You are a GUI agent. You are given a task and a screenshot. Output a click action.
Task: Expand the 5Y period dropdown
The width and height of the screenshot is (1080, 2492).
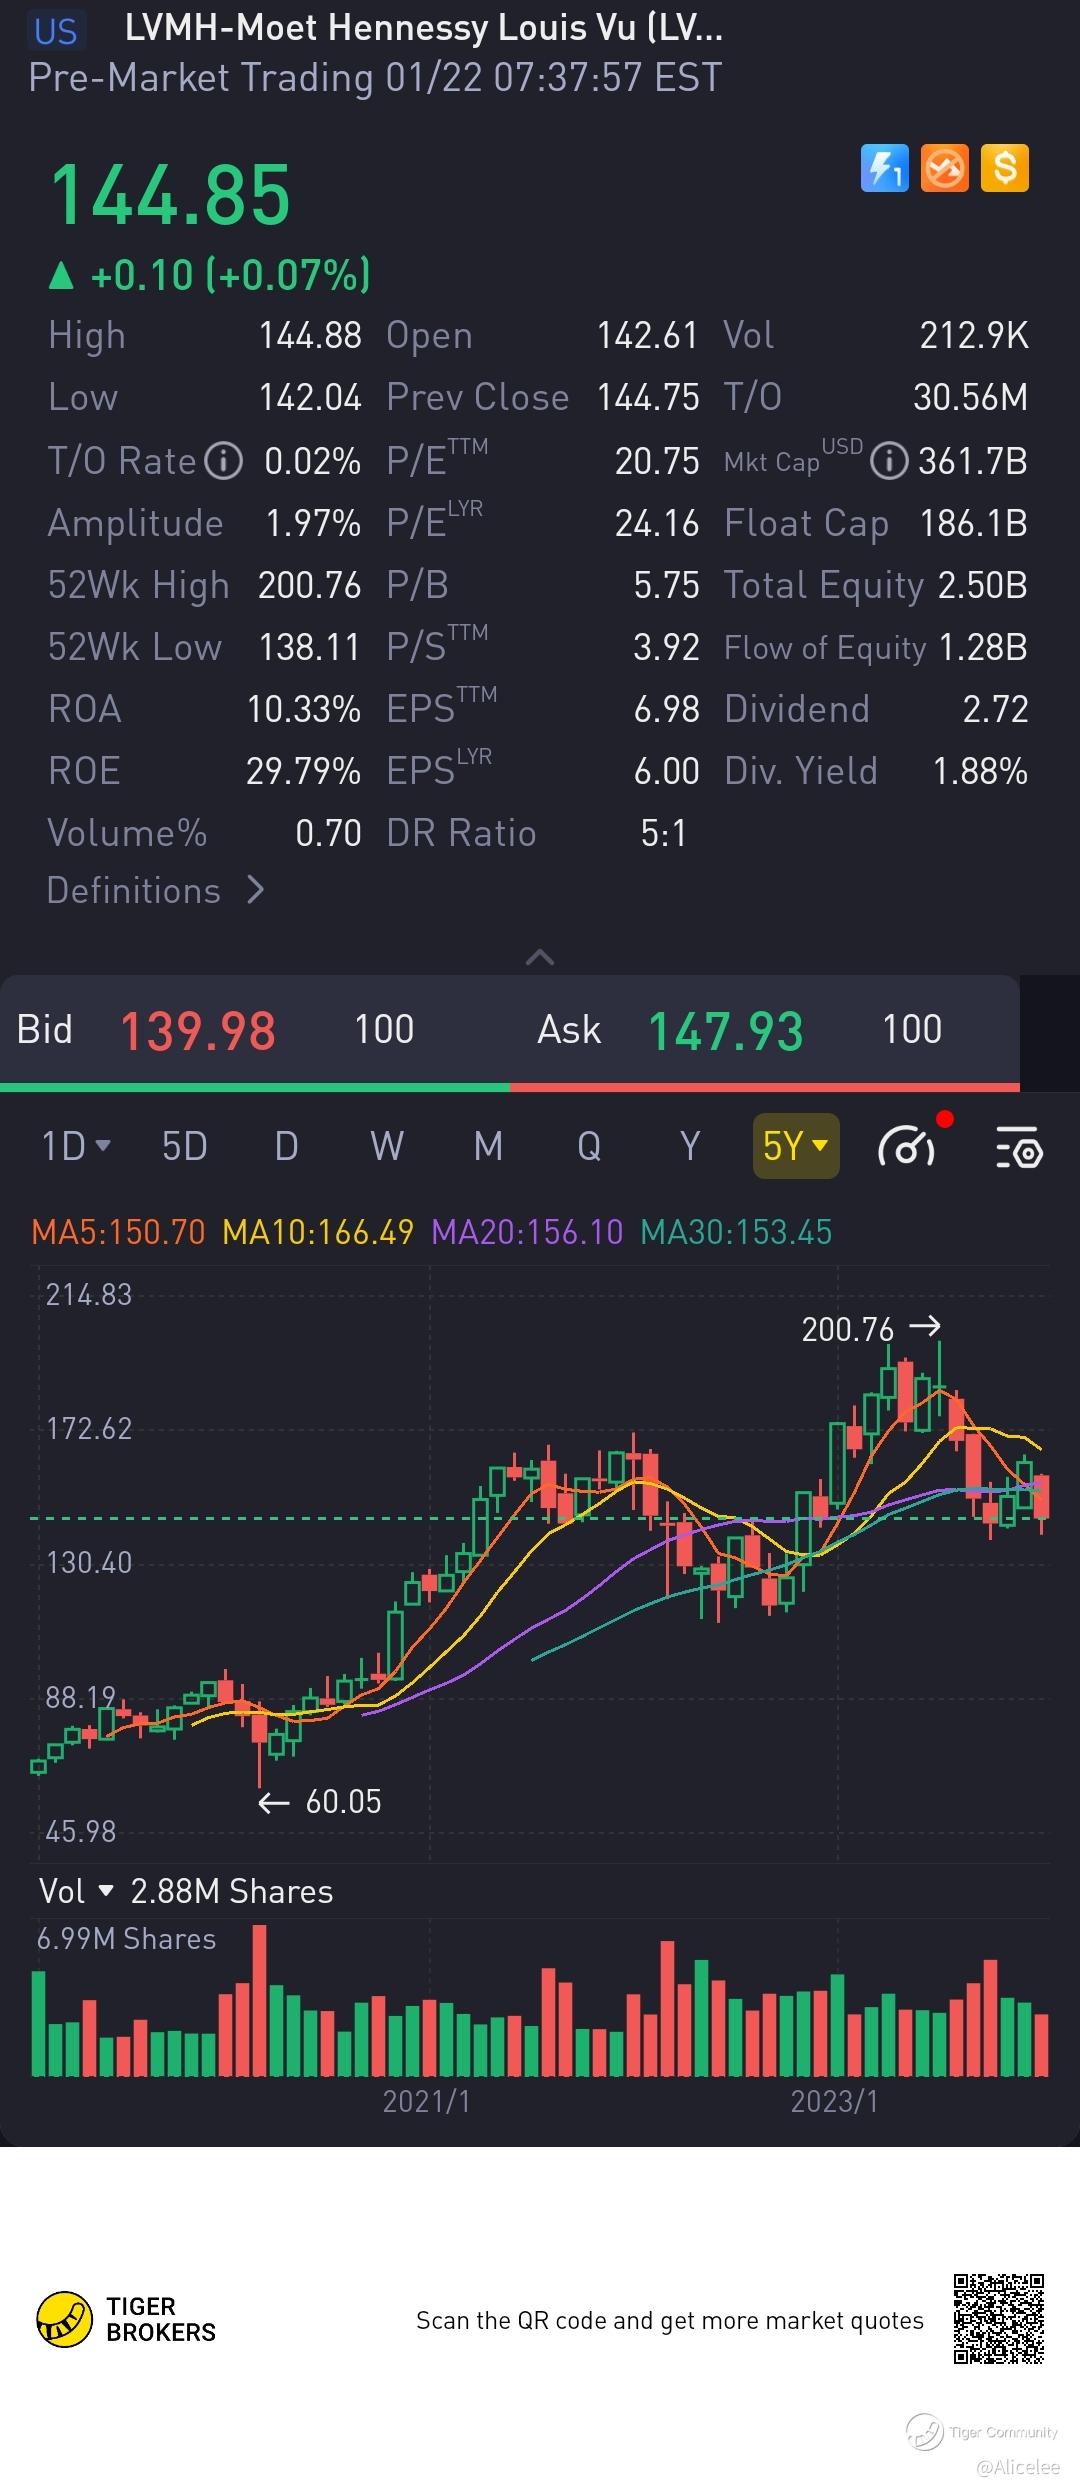(796, 1146)
